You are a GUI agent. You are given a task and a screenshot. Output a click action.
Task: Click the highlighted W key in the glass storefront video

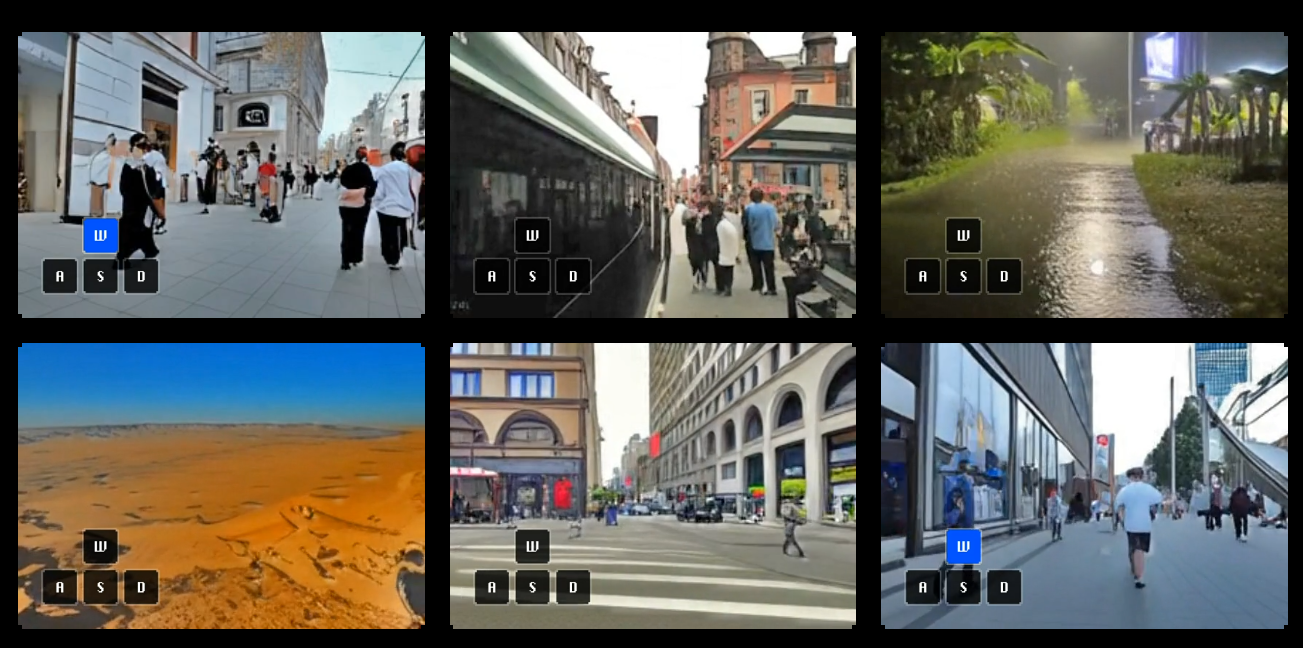pyautogui.click(x=963, y=547)
